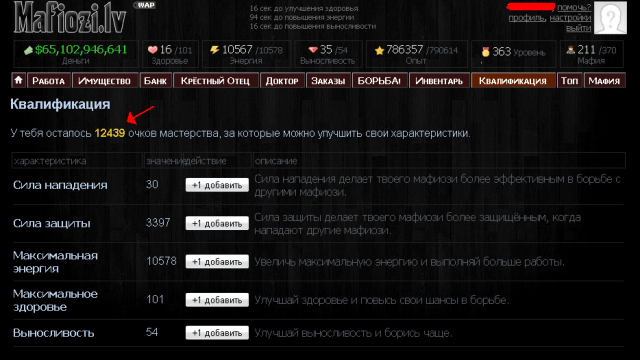Open the Заказы menu
The image size is (640, 360).
pyautogui.click(x=328, y=80)
